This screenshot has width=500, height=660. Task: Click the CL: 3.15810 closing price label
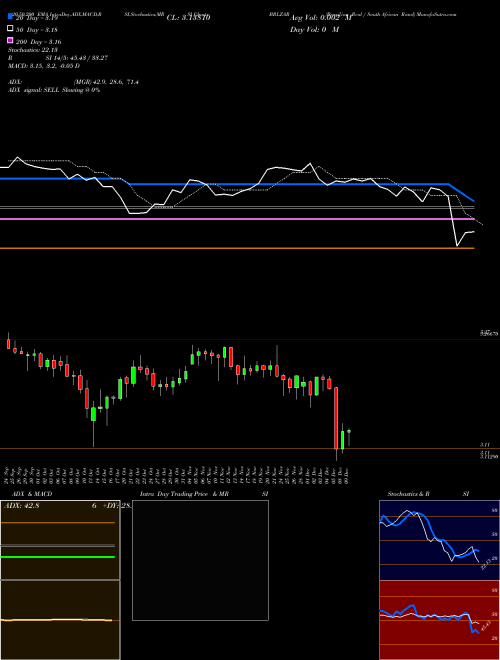(188, 18)
